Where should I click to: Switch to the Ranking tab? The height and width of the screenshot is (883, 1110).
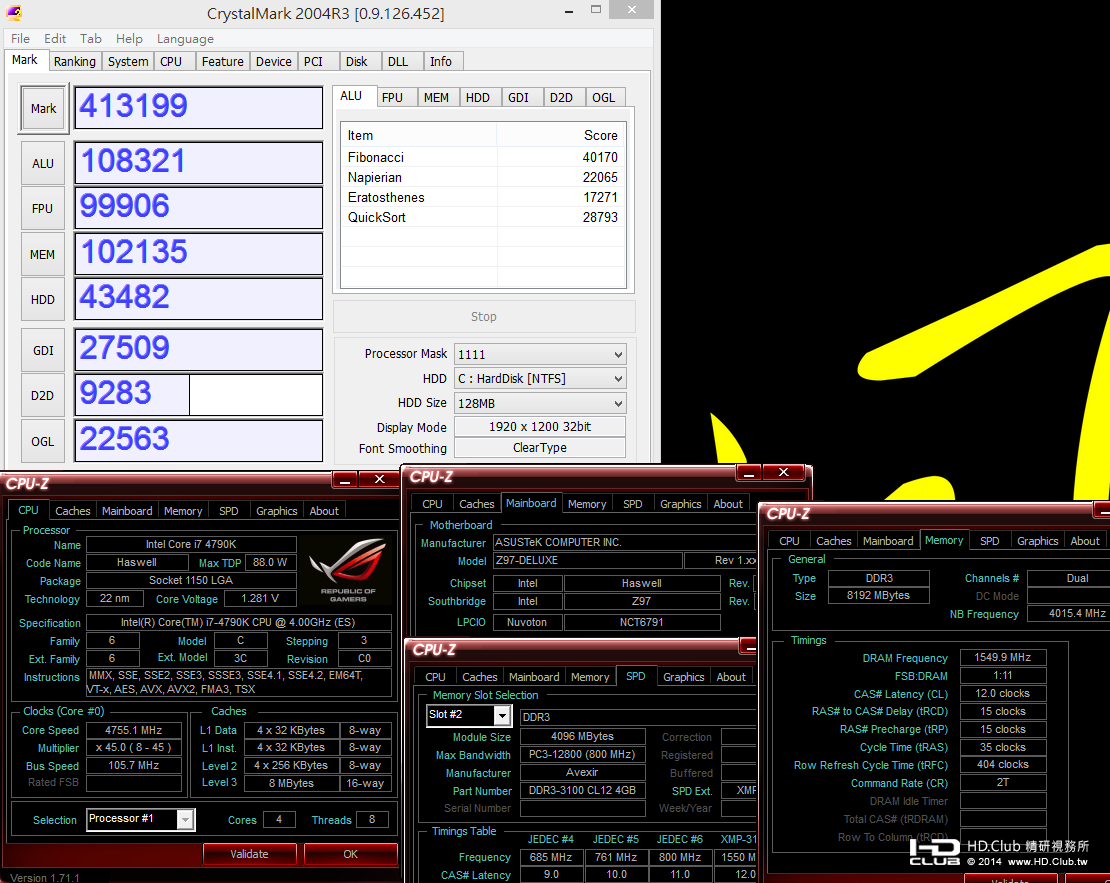(x=74, y=62)
